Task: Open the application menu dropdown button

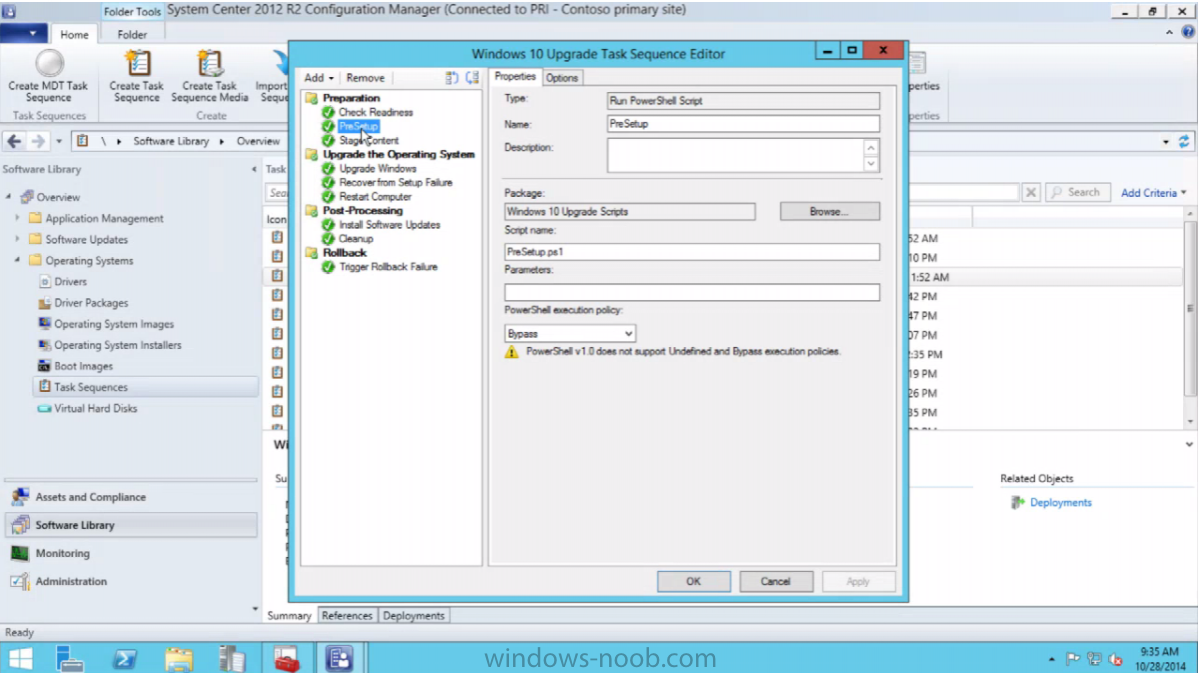Action: [24, 33]
